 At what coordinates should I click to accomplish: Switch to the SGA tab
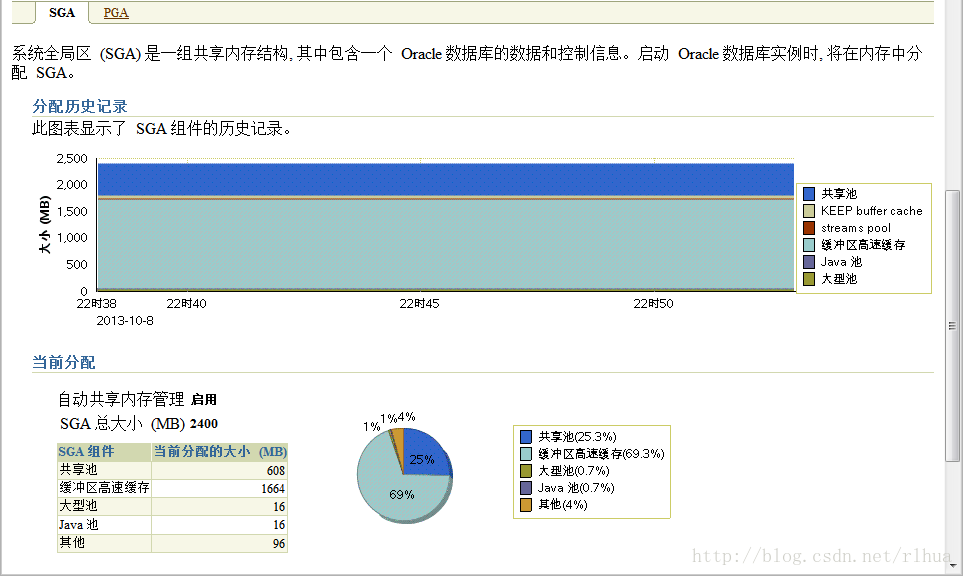[62, 12]
